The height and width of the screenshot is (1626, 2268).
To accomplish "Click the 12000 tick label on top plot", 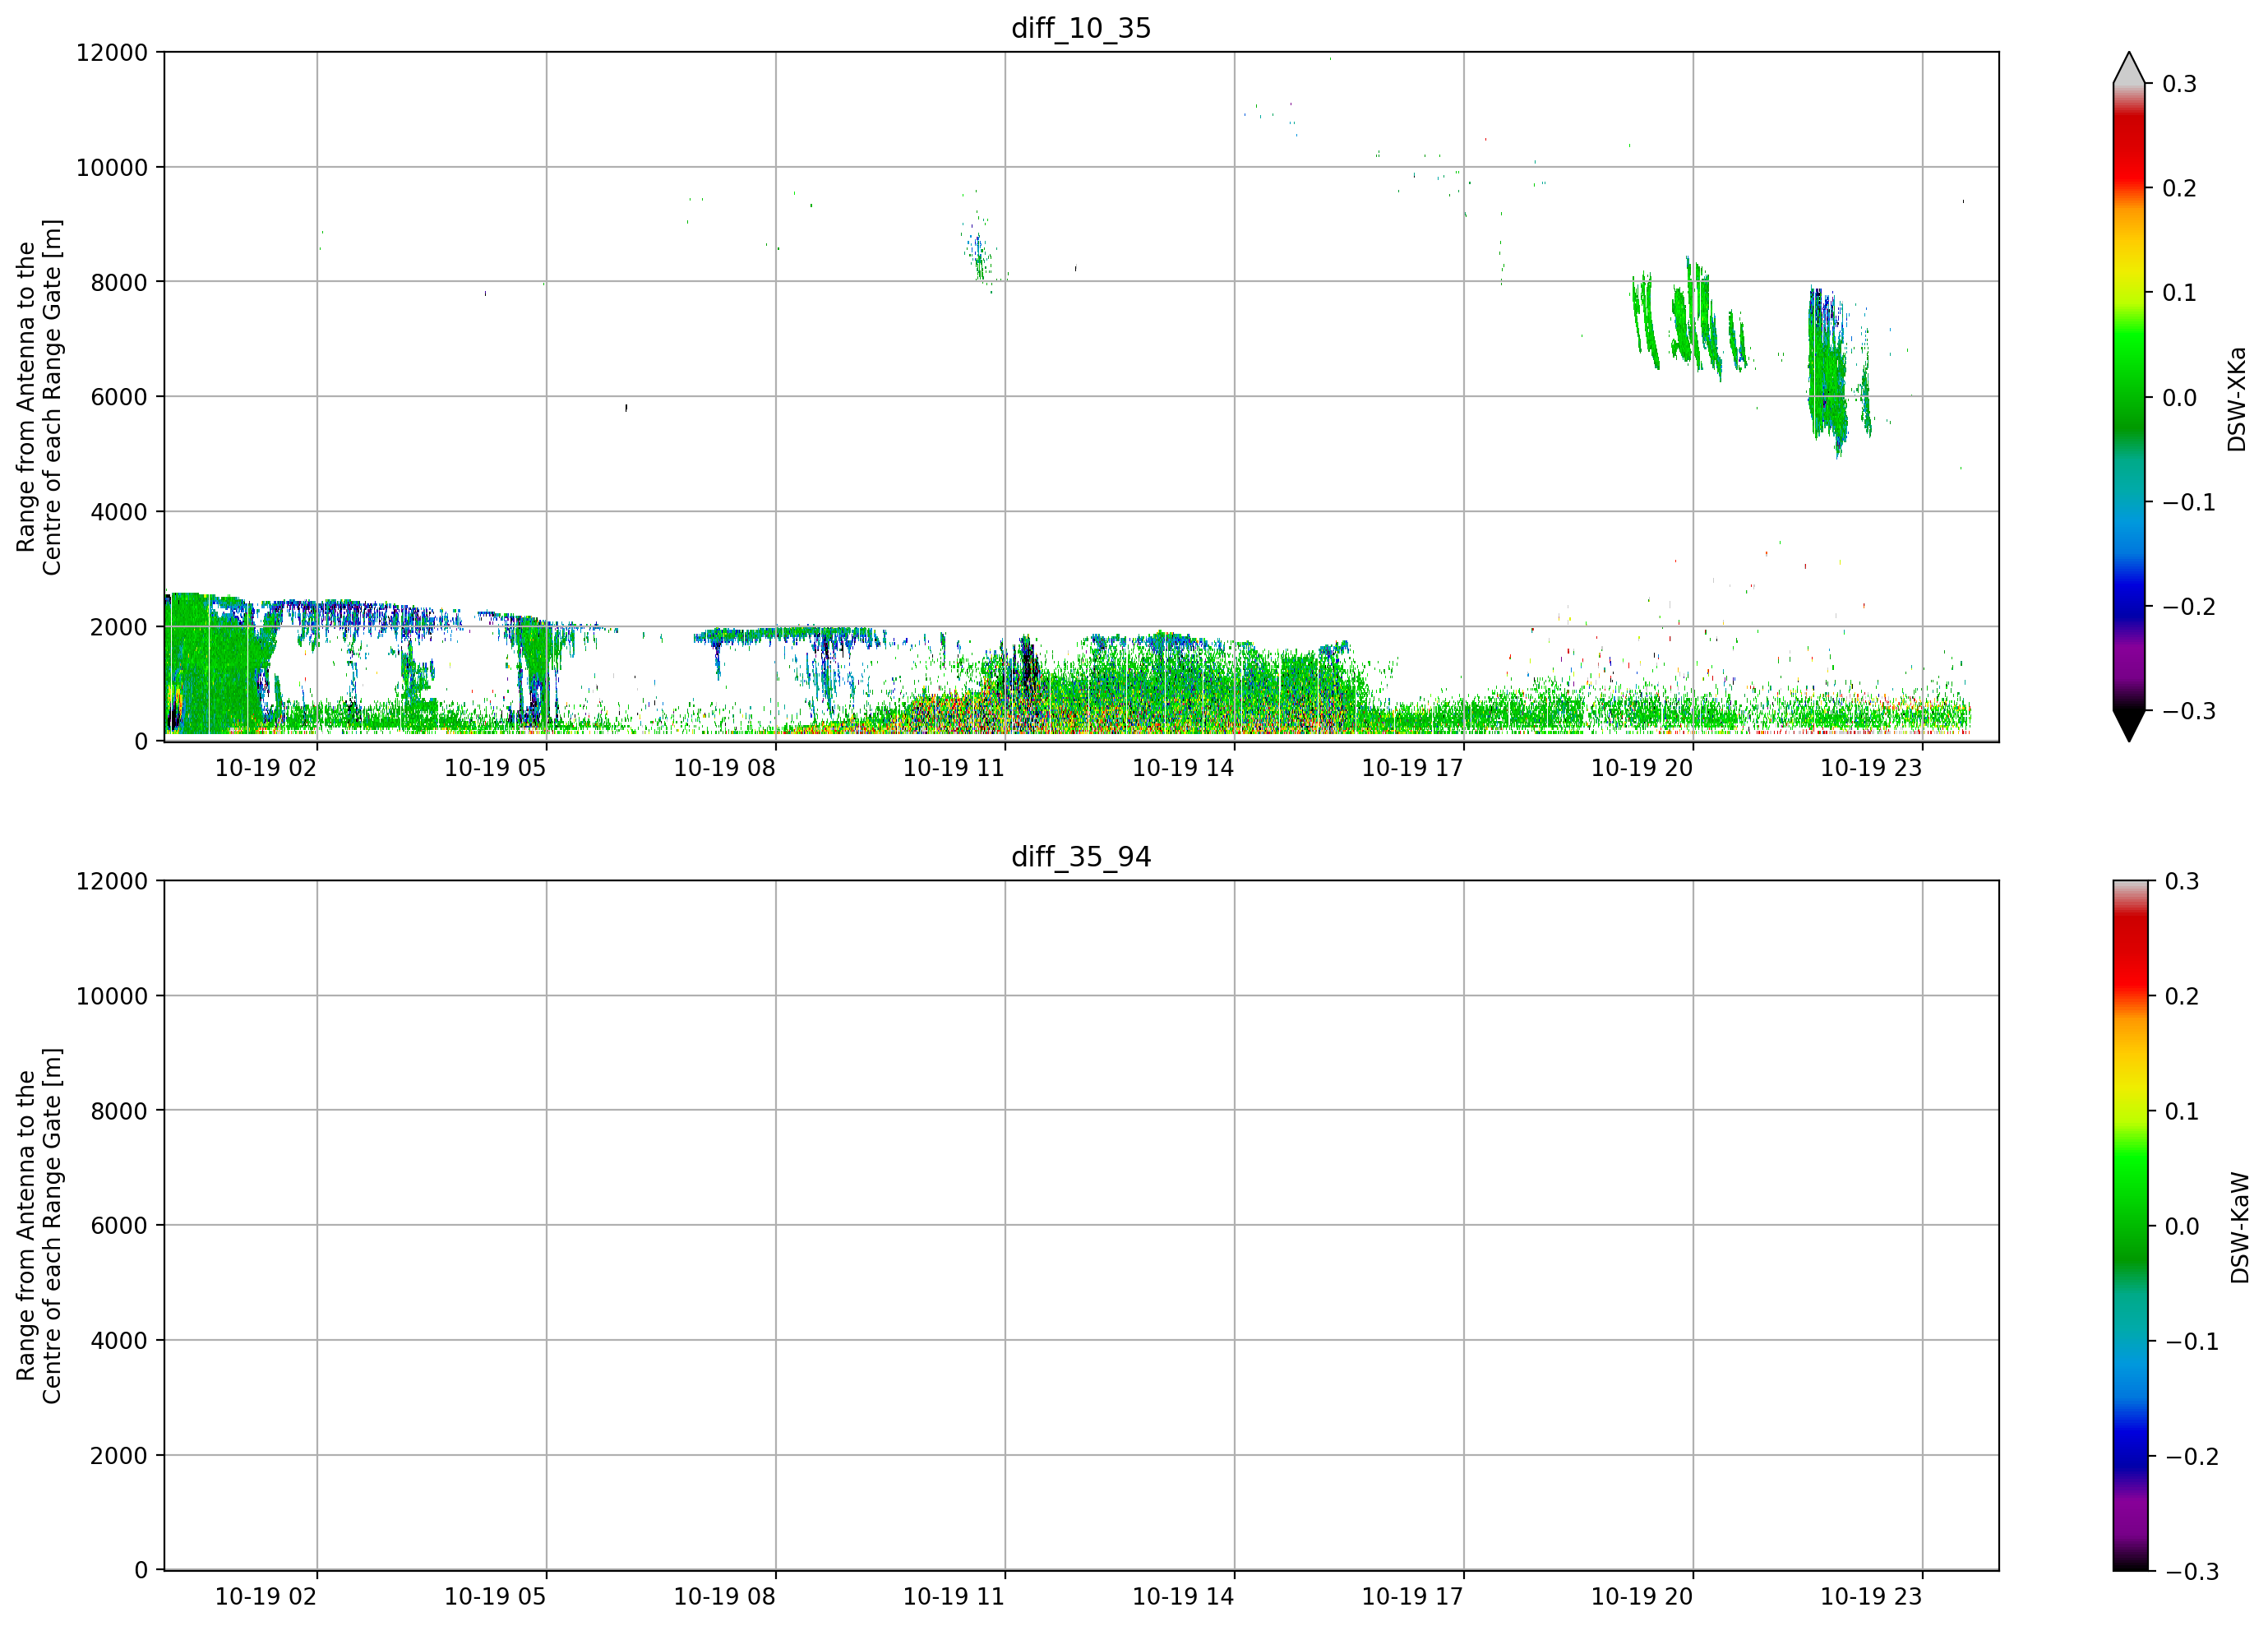I will pos(112,52).
